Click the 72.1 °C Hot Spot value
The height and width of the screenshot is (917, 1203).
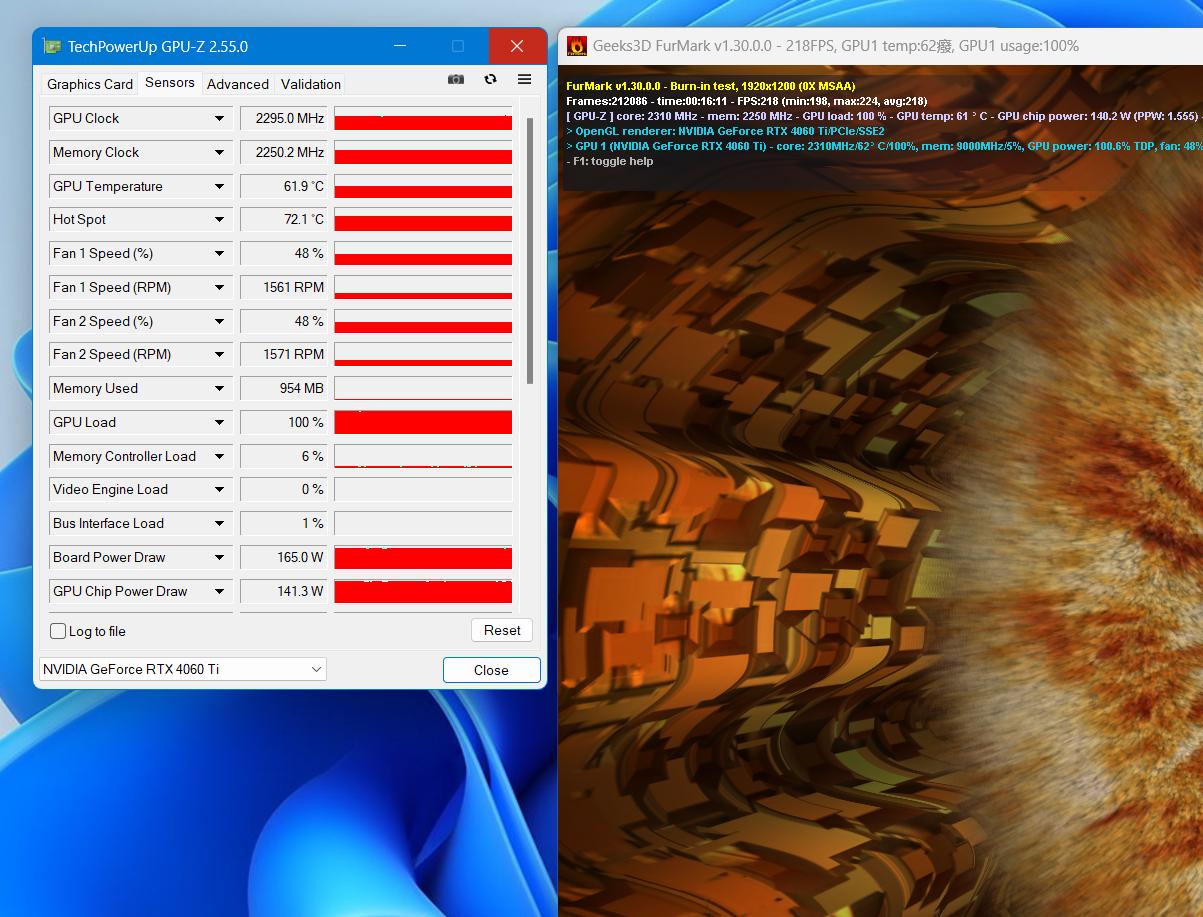pyautogui.click(x=284, y=220)
